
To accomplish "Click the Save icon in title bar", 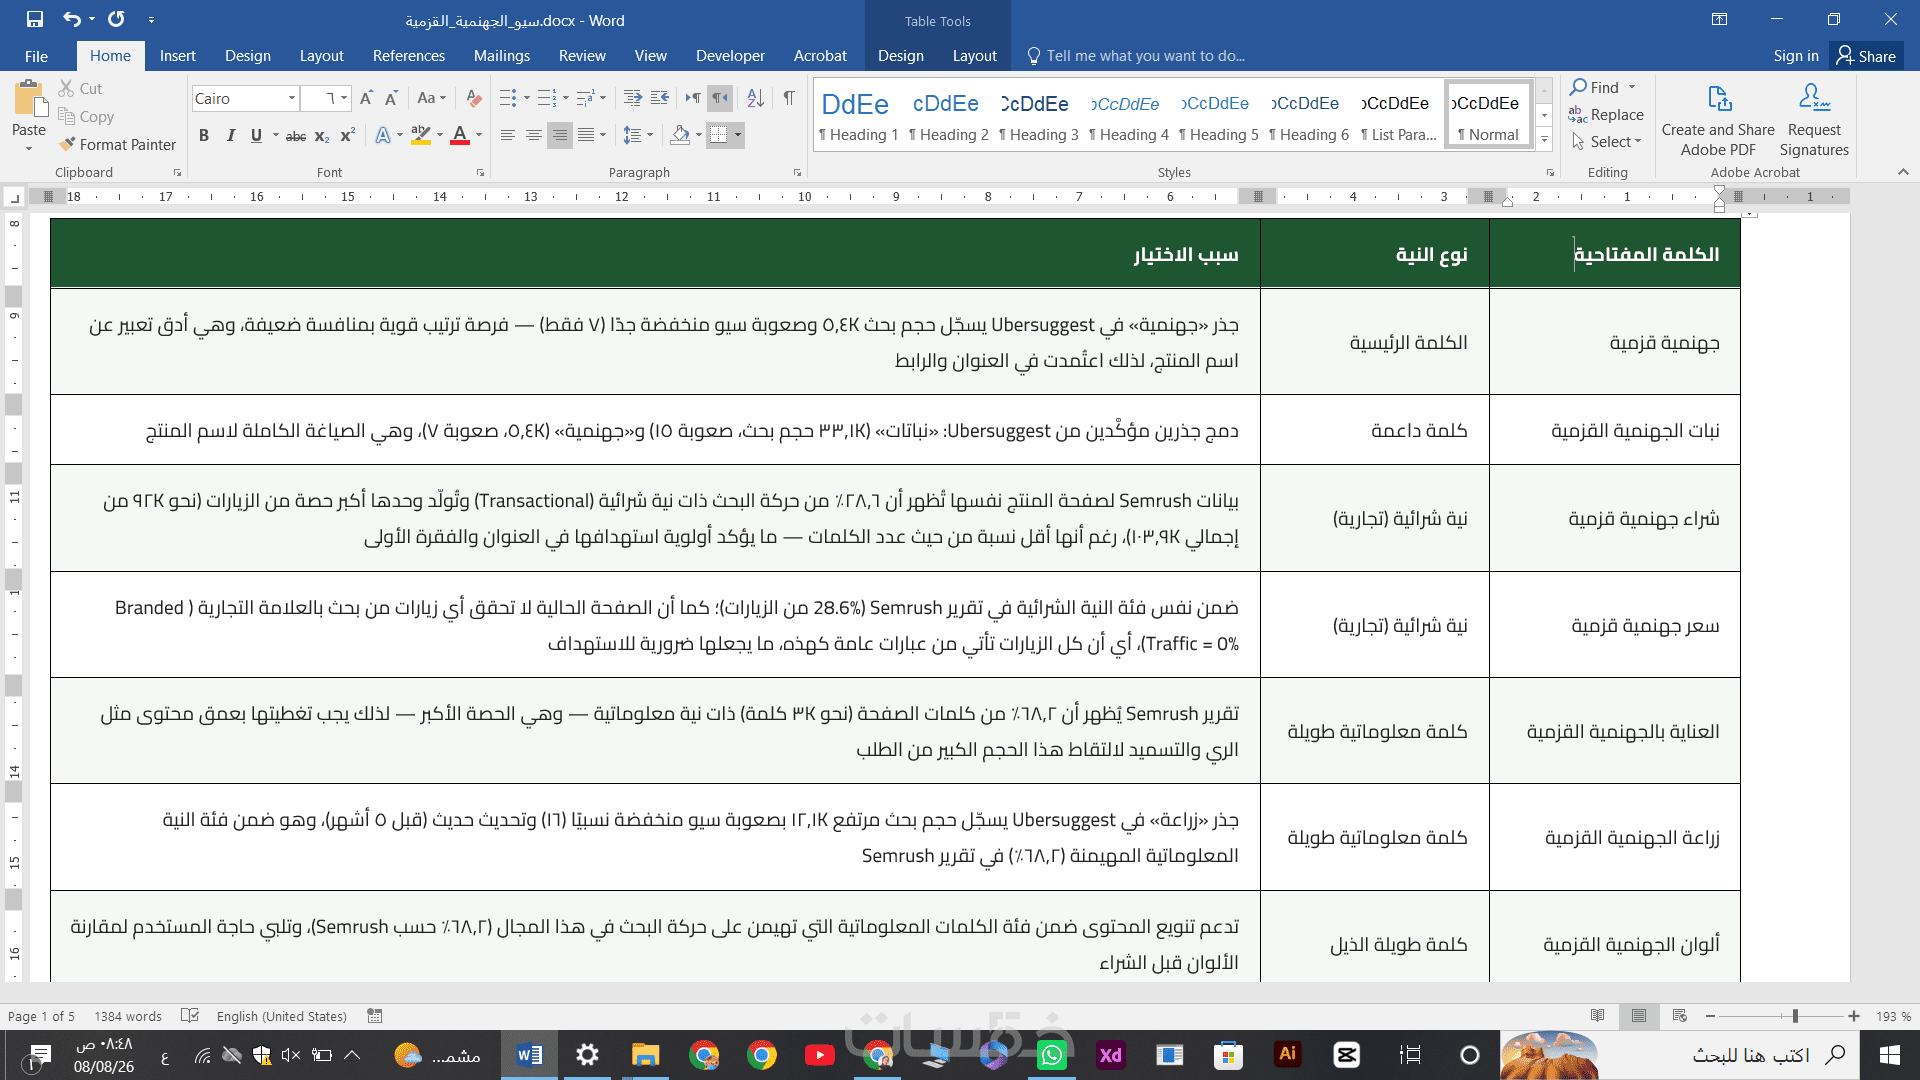I will point(35,19).
